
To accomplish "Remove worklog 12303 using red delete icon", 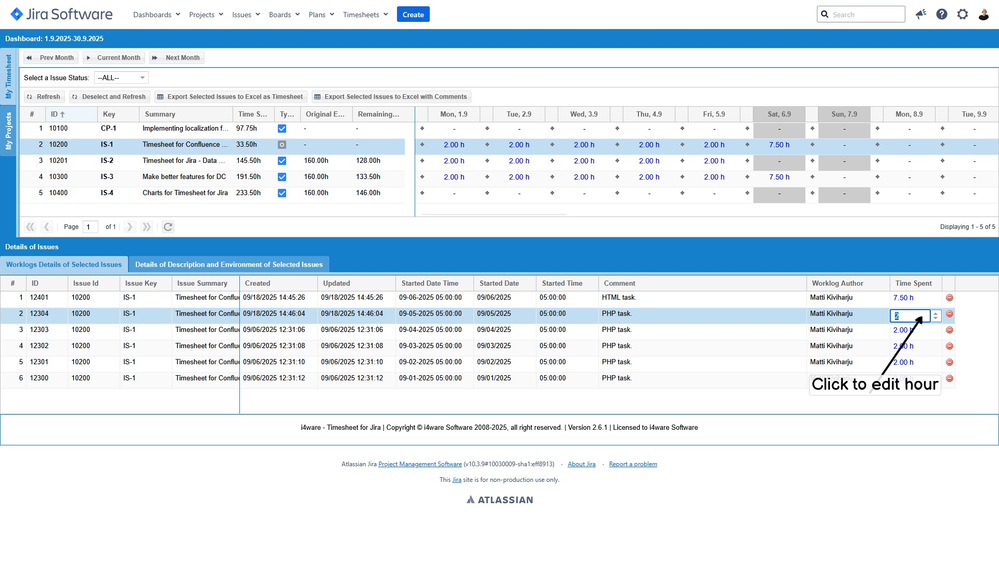I will [949, 330].
